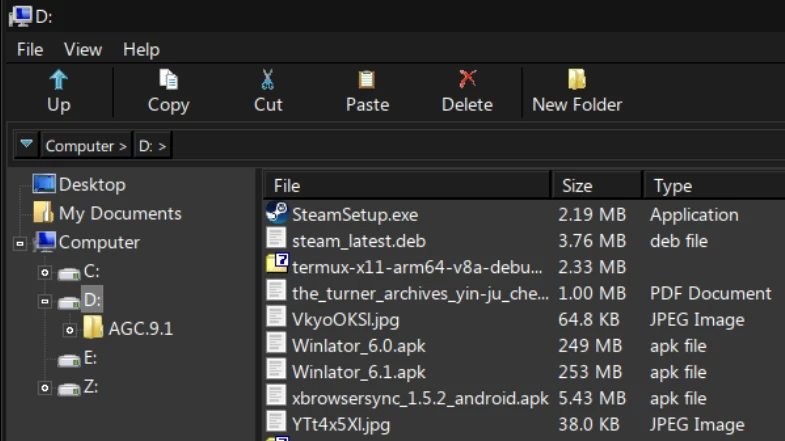This screenshot has width=785, height=441.
Task: Open the File menu
Action: tap(30, 49)
